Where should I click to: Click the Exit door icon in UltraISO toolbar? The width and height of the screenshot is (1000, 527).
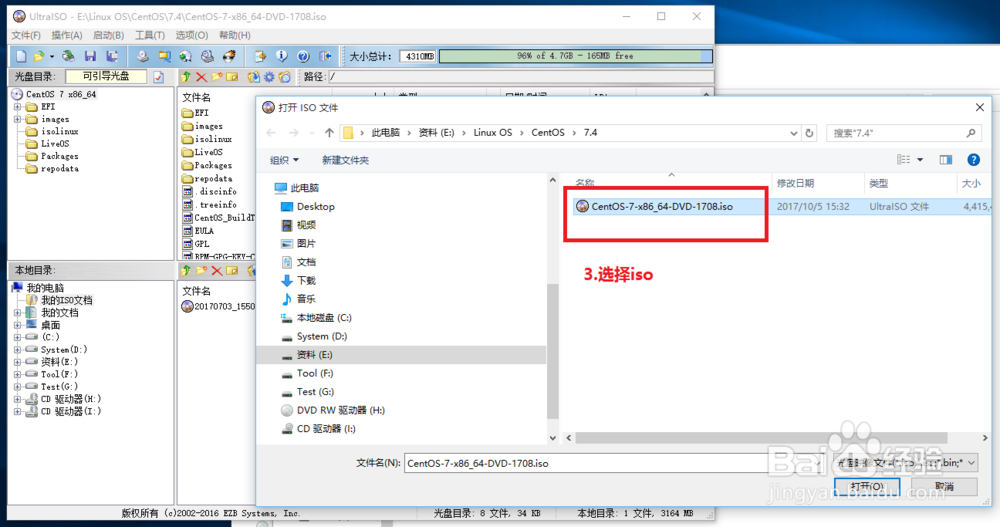(325, 56)
